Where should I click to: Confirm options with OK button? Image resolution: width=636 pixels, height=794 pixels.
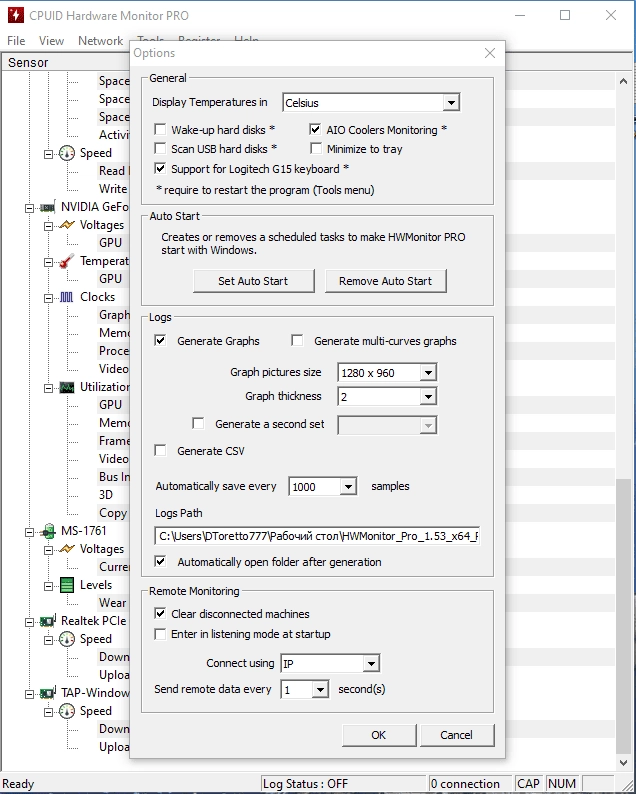pyautogui.click(x=379, y=735)
